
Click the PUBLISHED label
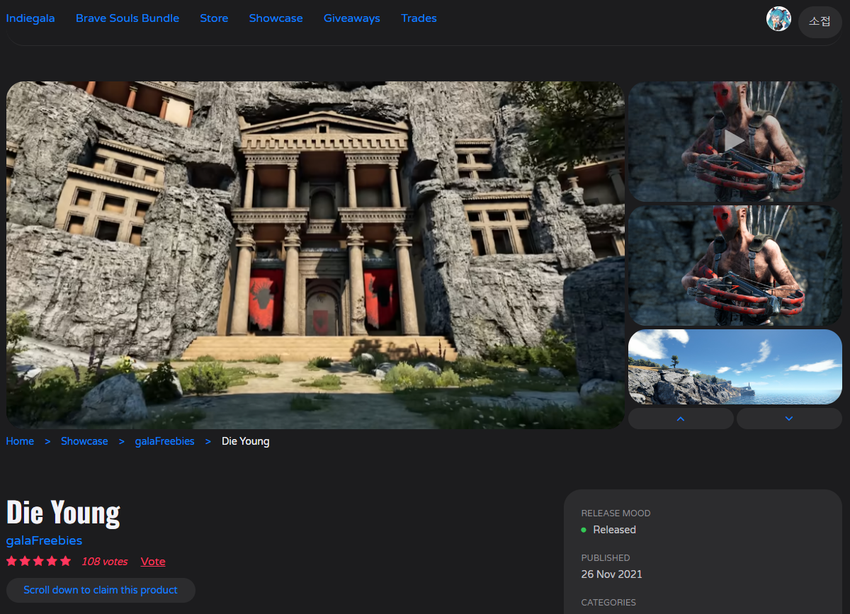pos(606,558)
